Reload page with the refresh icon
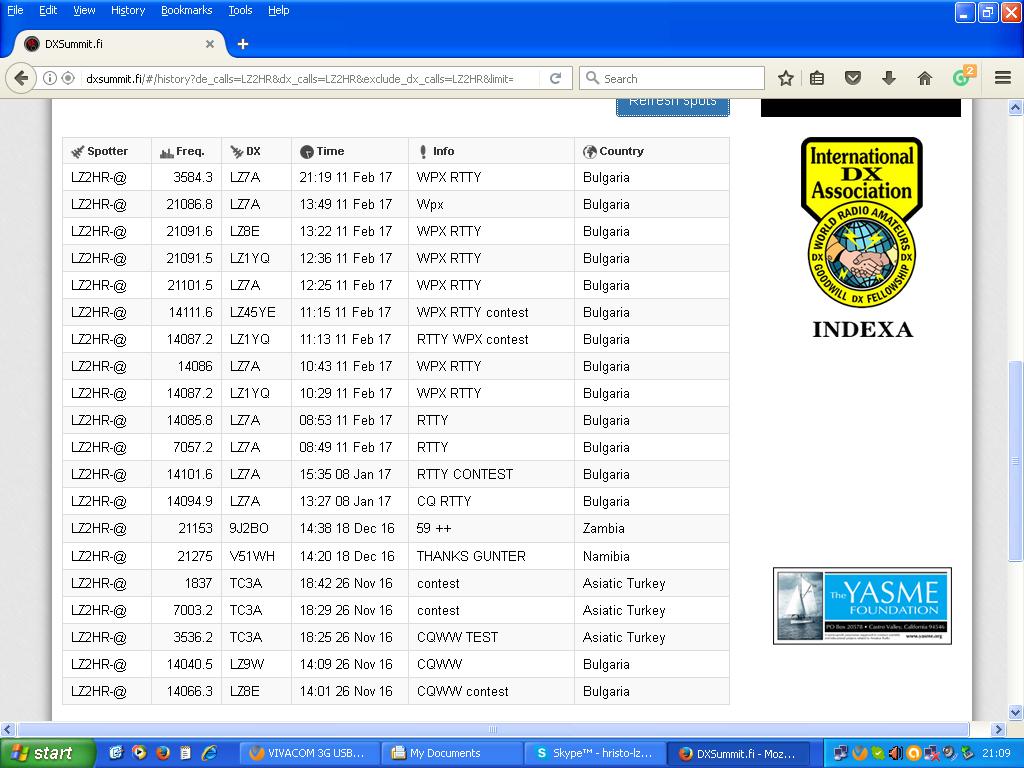This screenshot has height=768, width=1024. coord(556,78)
